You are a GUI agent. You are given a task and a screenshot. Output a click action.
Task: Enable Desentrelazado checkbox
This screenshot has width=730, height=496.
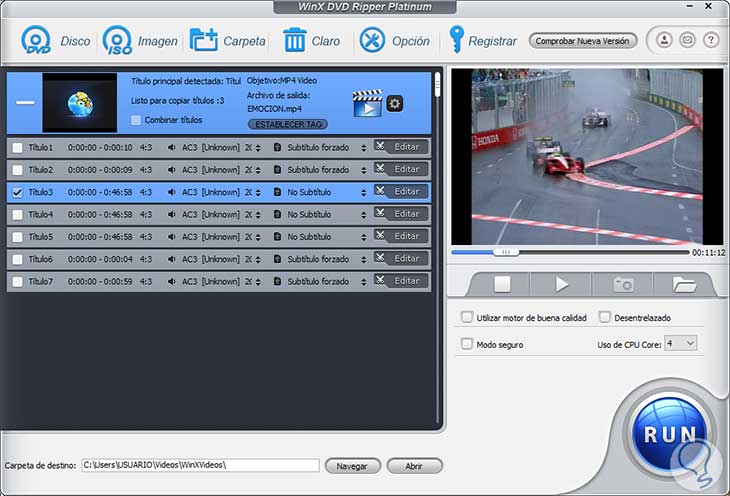point(604,317)
